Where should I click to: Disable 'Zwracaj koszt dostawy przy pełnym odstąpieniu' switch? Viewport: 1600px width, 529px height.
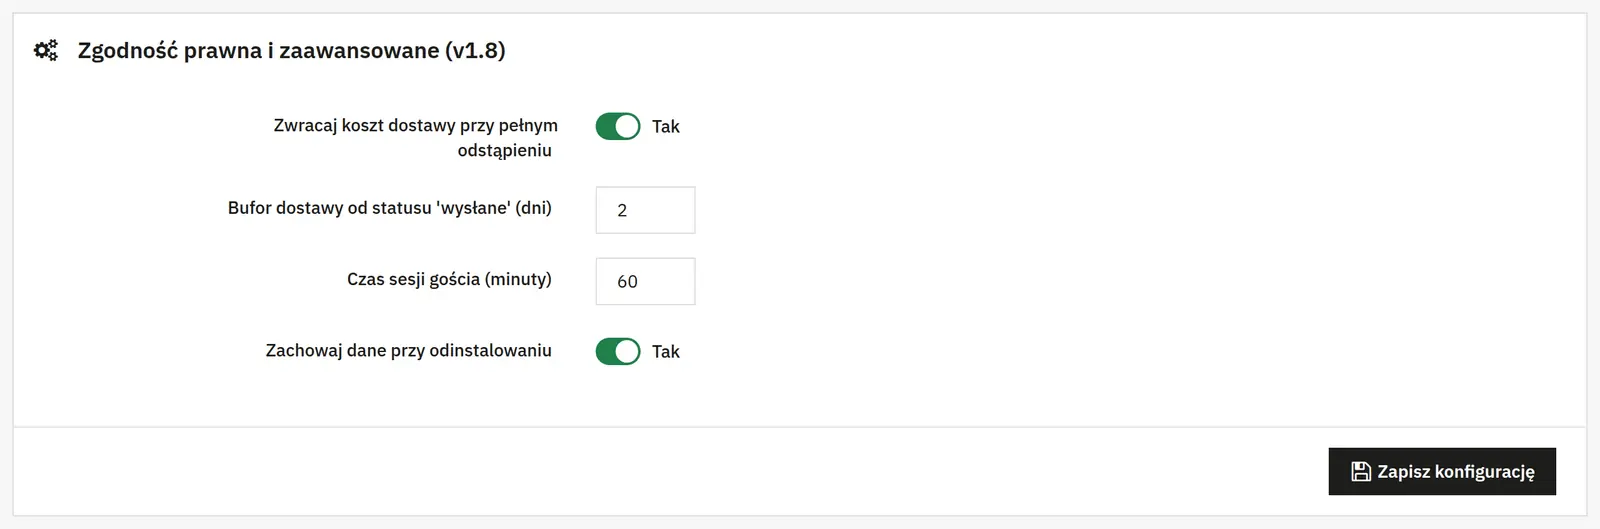coord(618,126)
